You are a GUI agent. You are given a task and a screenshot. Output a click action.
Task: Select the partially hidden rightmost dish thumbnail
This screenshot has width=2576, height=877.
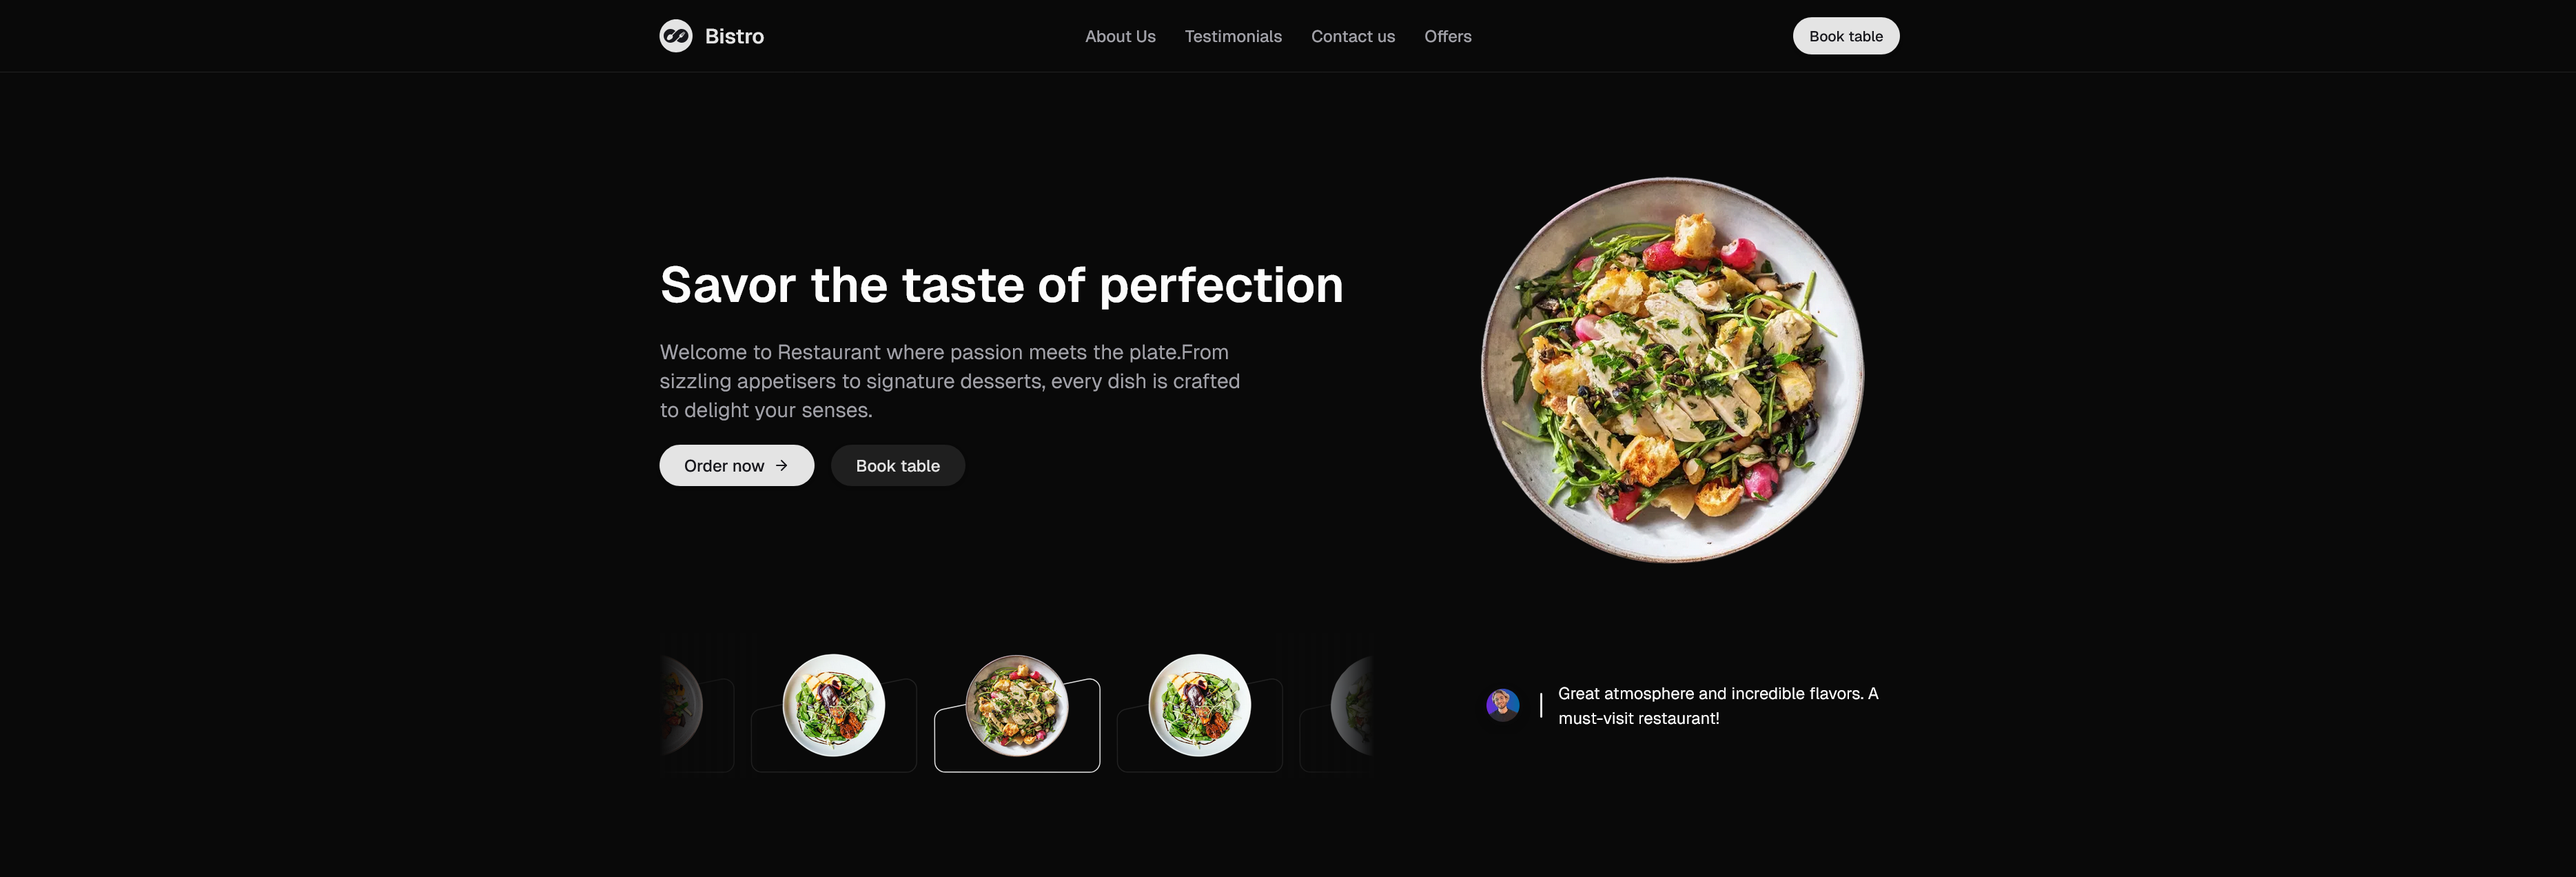click(x=1337, y=713)
